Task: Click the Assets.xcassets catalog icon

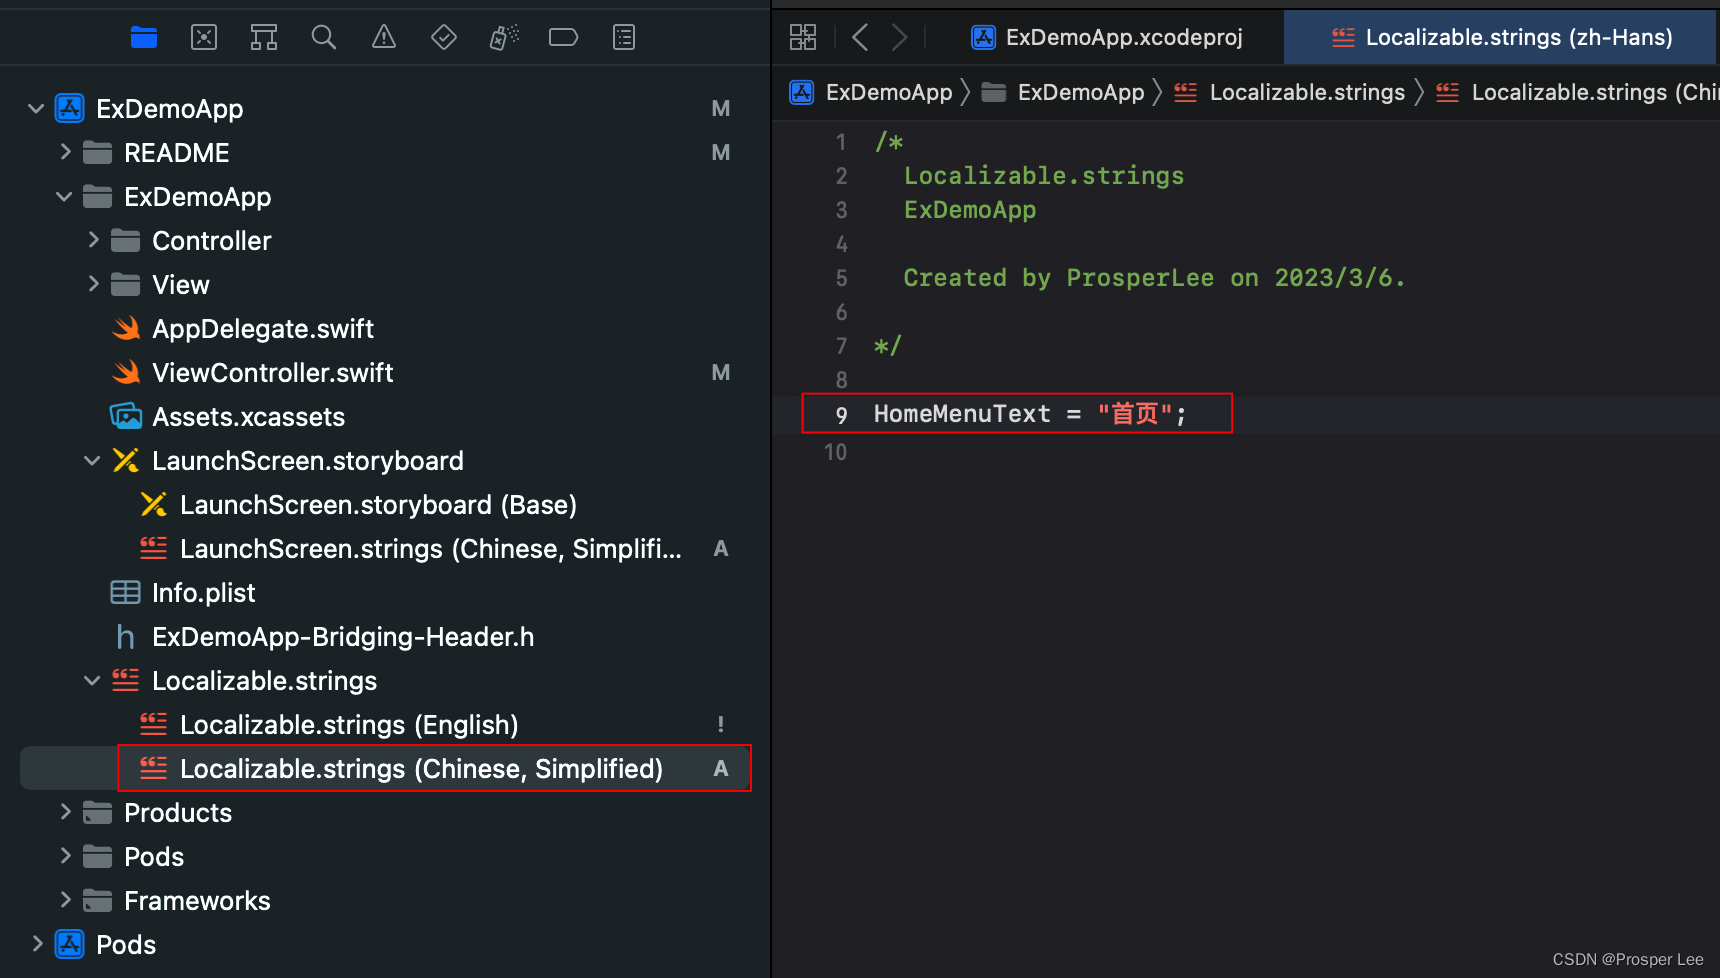Action: pyautogui.click(x=126, y=416)
